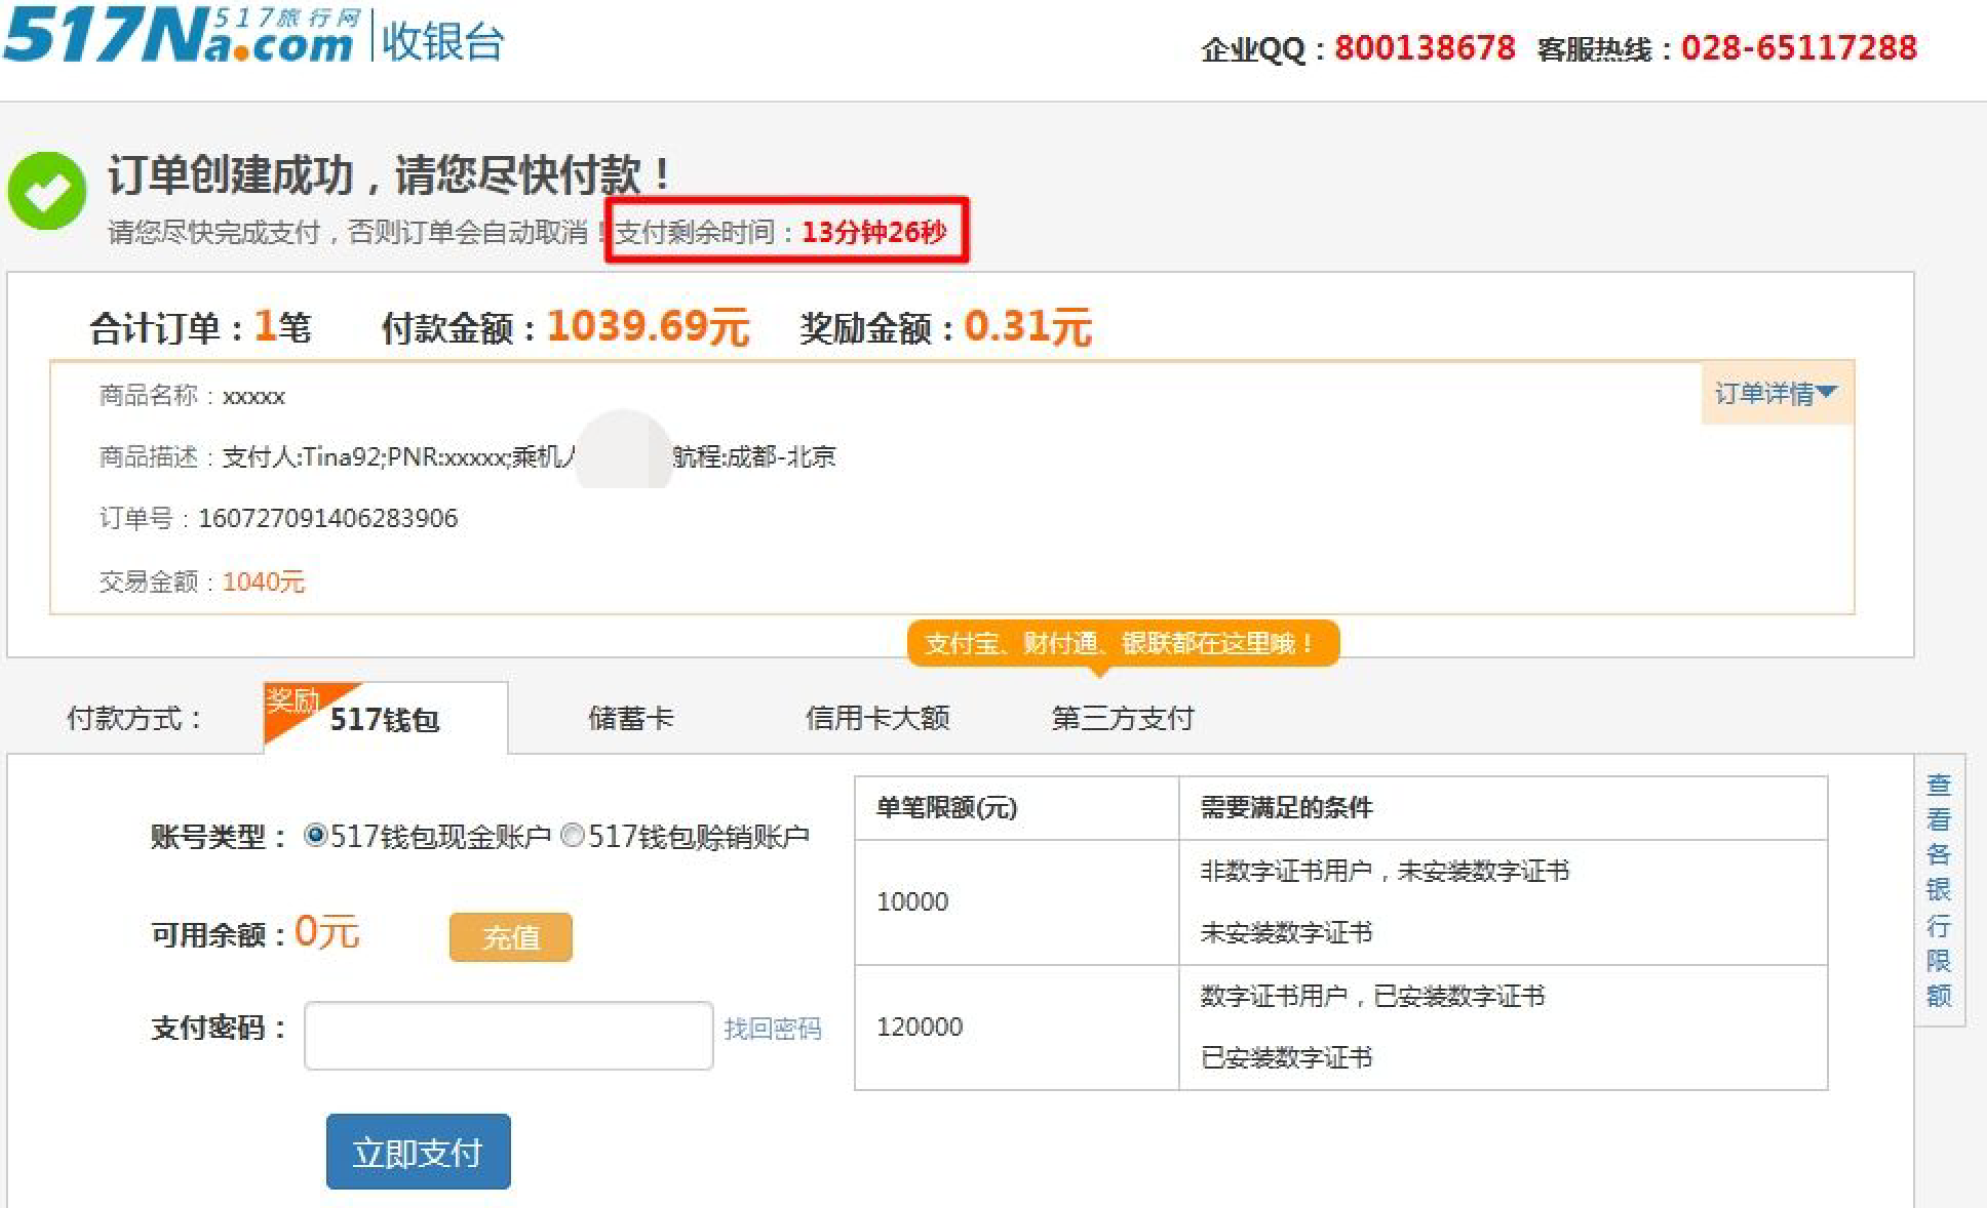
Task: Switch to the 储蓄卡 tab
Action: click(631, 718)
